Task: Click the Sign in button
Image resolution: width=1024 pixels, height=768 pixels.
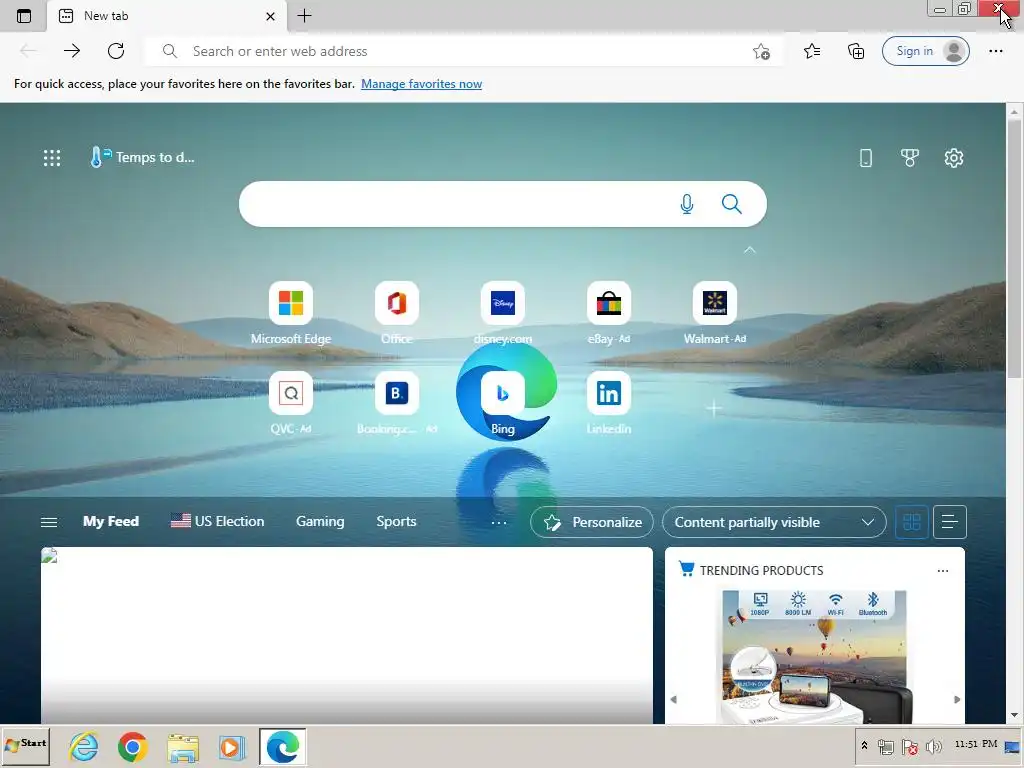Action: 925,51
